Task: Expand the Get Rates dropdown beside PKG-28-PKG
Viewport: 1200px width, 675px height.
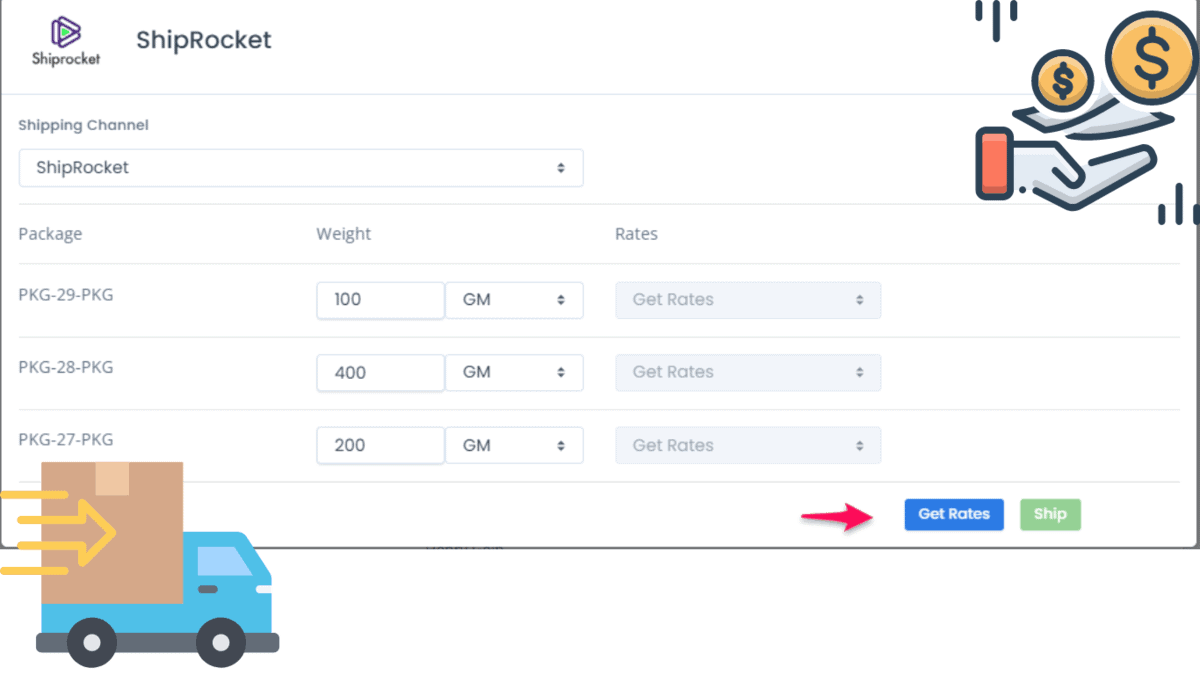Action: click(x=747, y=372)
